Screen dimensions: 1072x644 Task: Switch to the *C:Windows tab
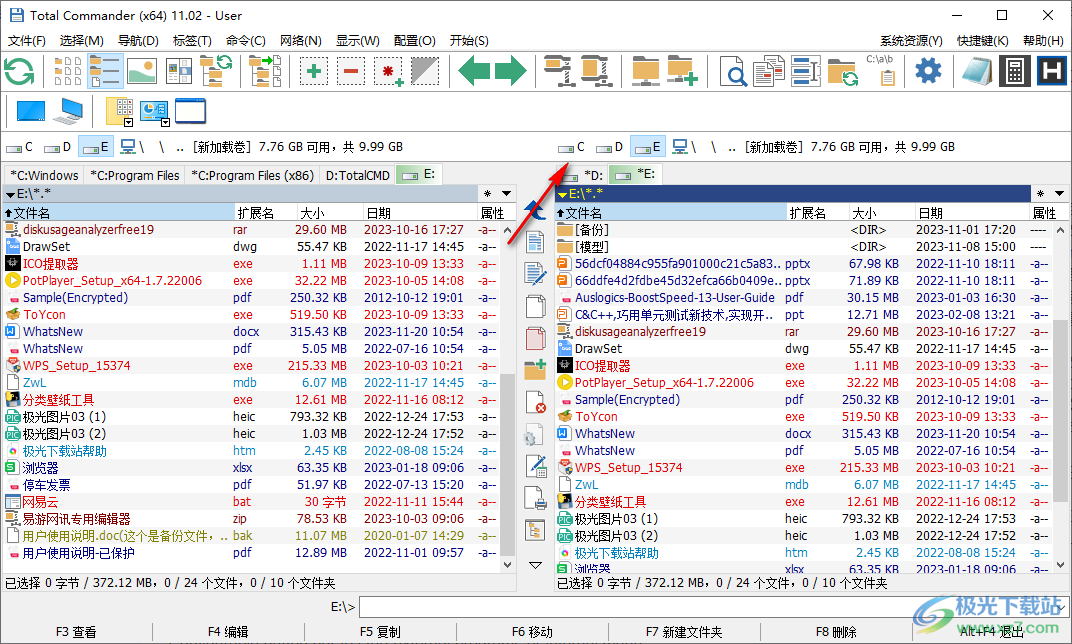(44, 175)
